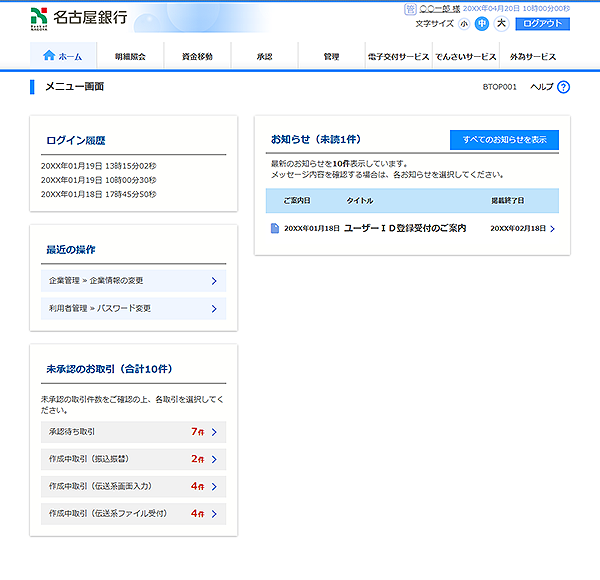Go to the 承認 tab

264,57
